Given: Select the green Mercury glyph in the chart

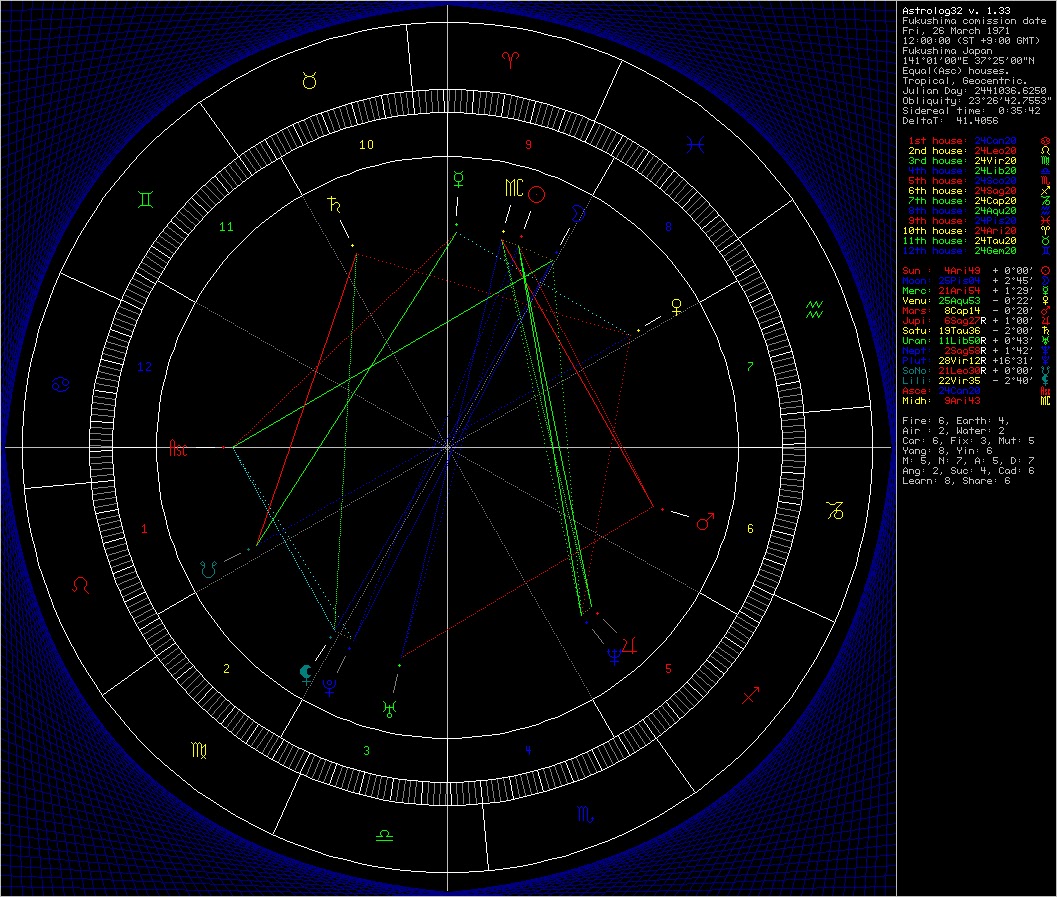Looking at the screenshot, I should coord(458,179).
